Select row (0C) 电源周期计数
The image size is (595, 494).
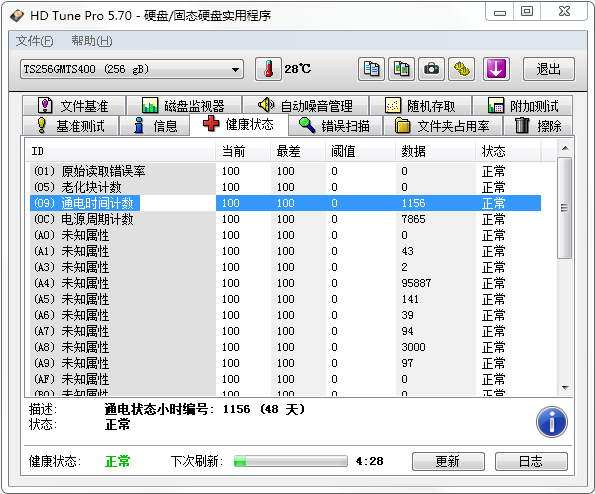coord(285,219)
